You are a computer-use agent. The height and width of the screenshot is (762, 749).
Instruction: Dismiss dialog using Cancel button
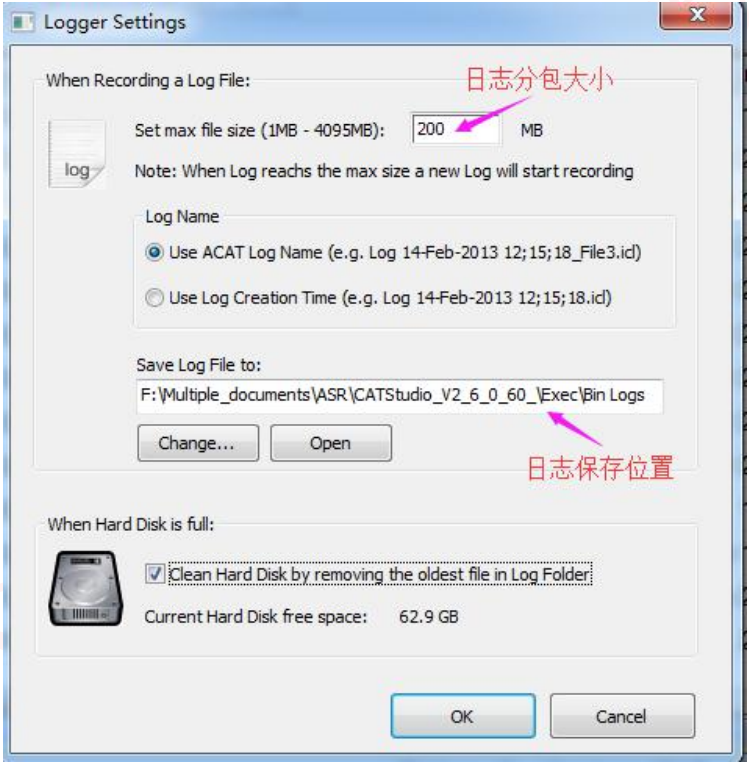tap(622, 716)
